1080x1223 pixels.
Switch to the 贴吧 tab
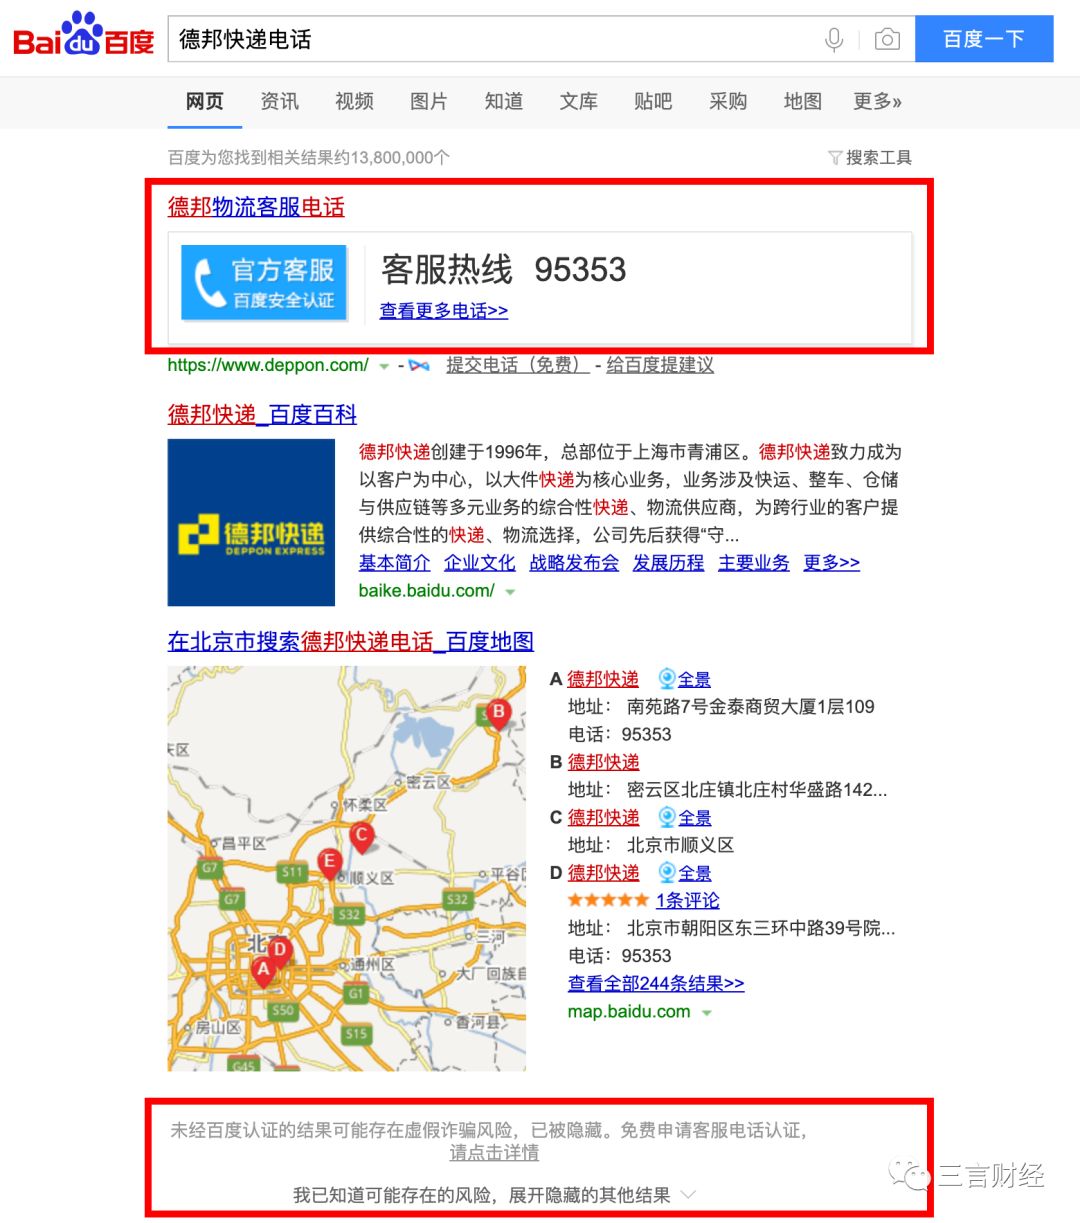(x=653, y=101)
